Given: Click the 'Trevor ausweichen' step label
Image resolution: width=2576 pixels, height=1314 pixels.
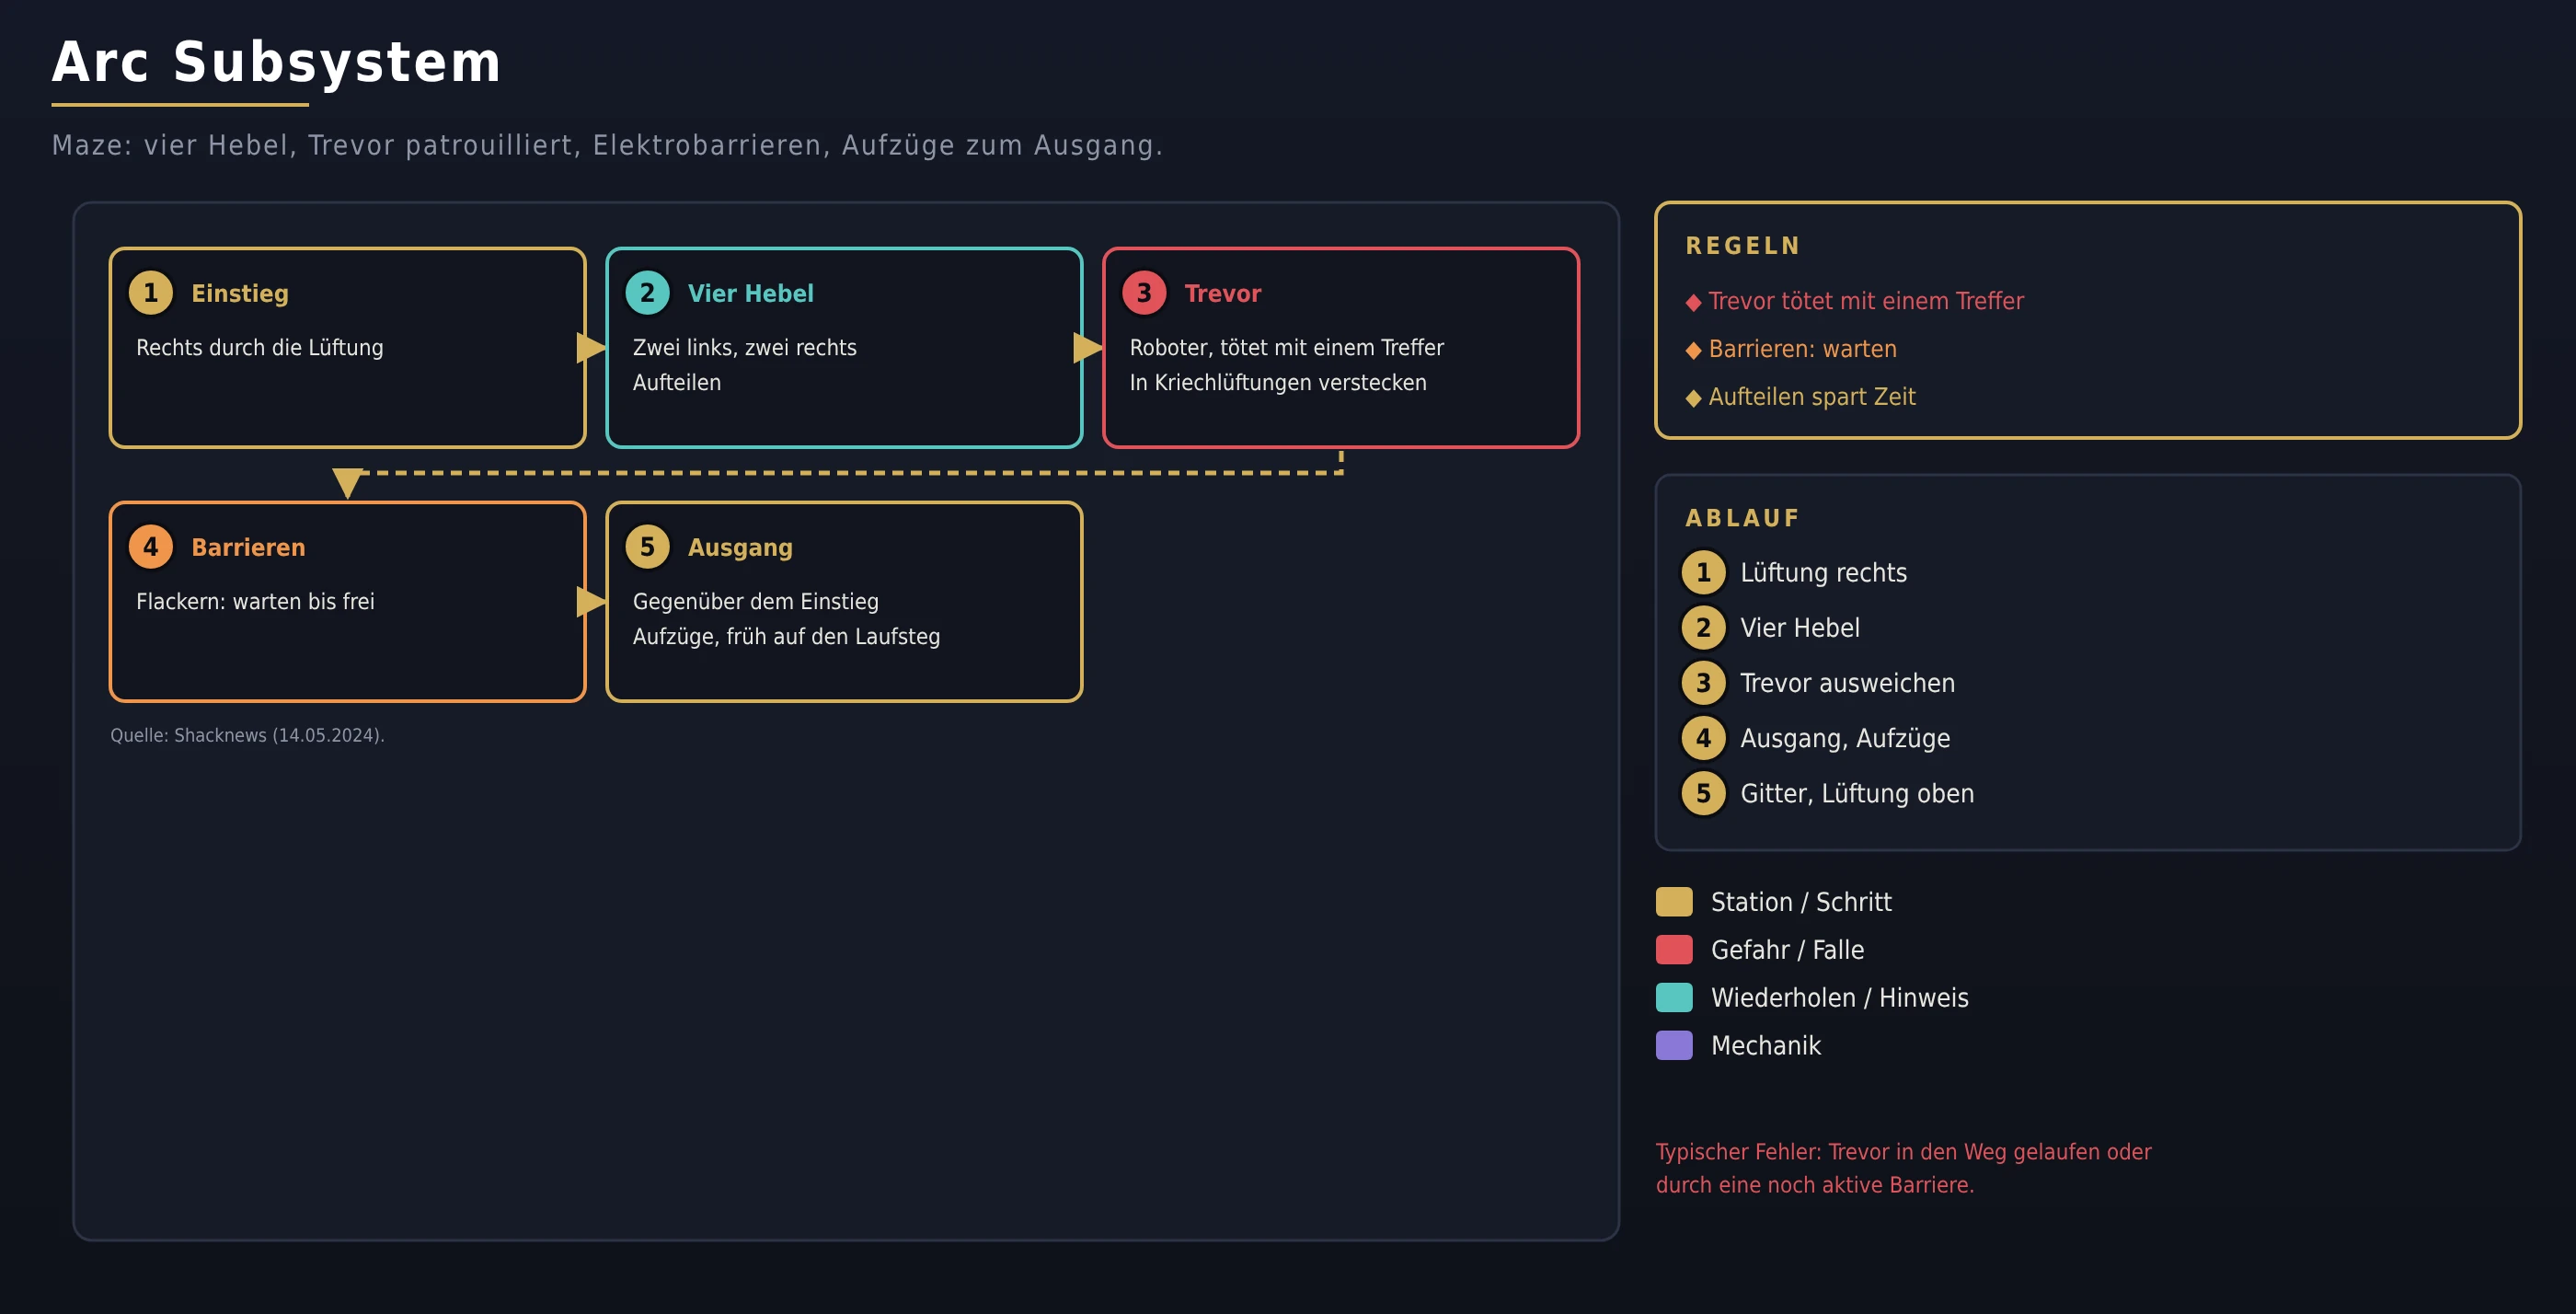Looking at the screenshot, I should 1847,683.
